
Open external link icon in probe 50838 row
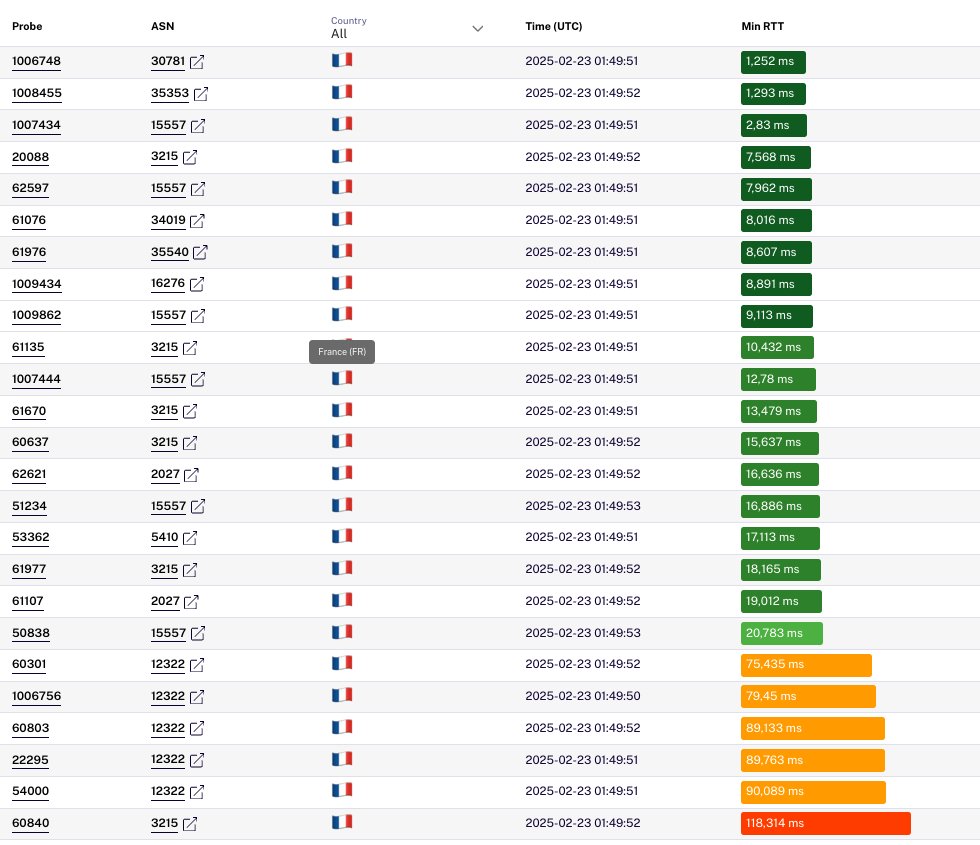coord(198,633)
